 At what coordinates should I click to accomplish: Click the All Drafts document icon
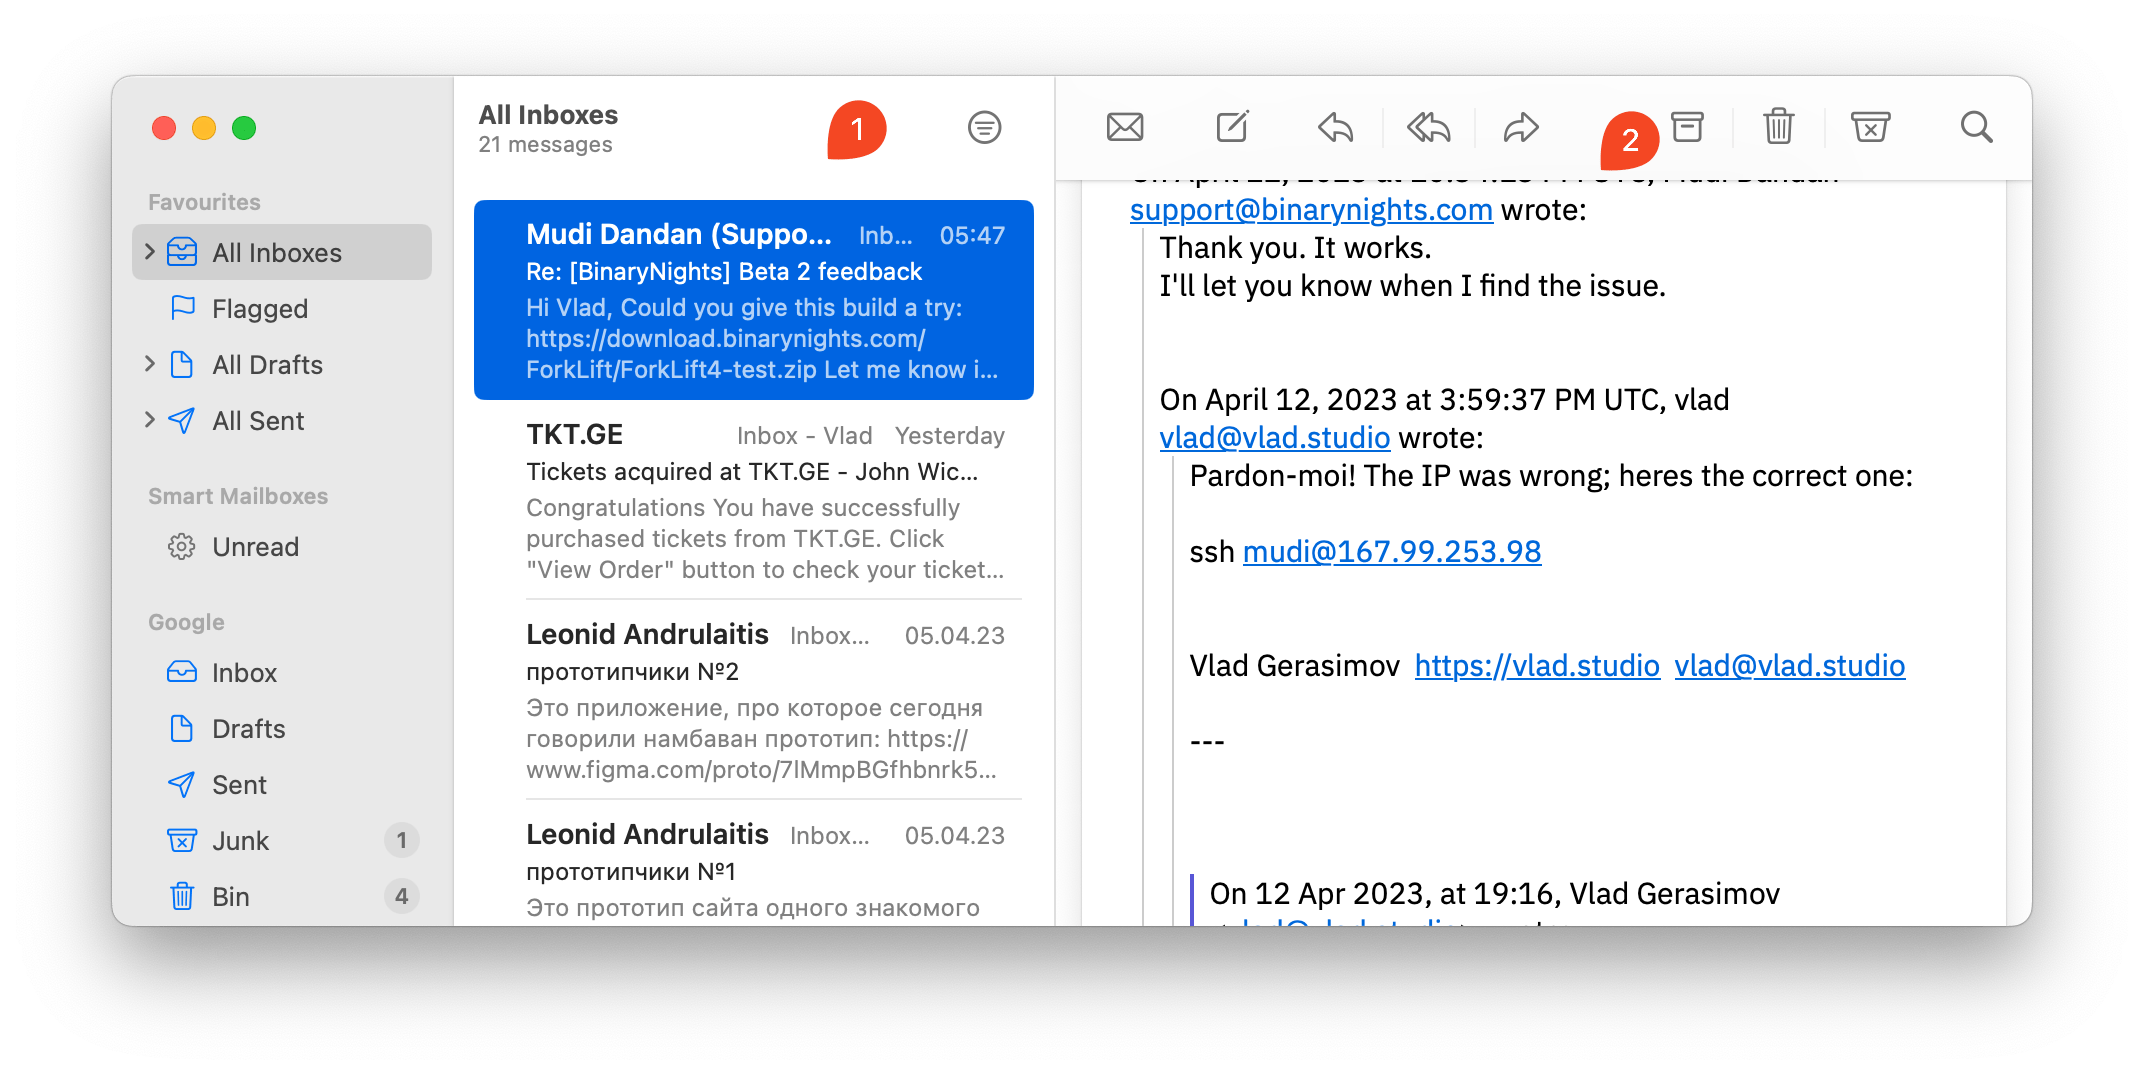coord(182,364)
